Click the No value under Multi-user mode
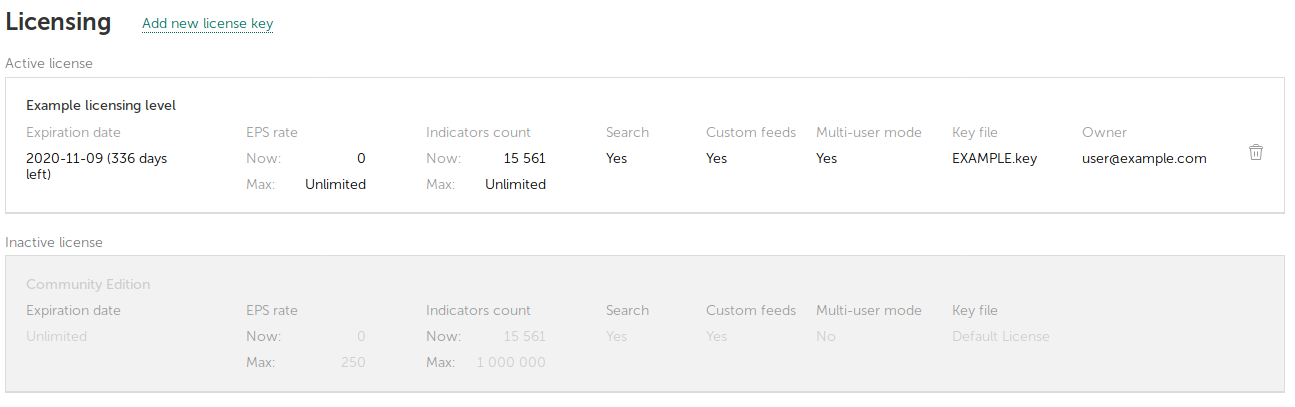 coord(825,336)
